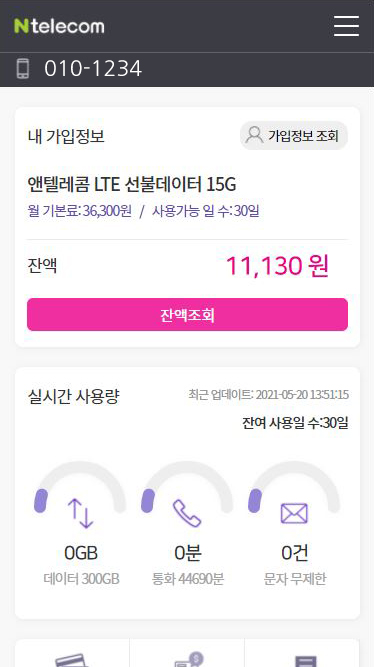The image size is (374, 667).
Task: Tap the 11,130 원 balance amount
Action: (277, 266)
